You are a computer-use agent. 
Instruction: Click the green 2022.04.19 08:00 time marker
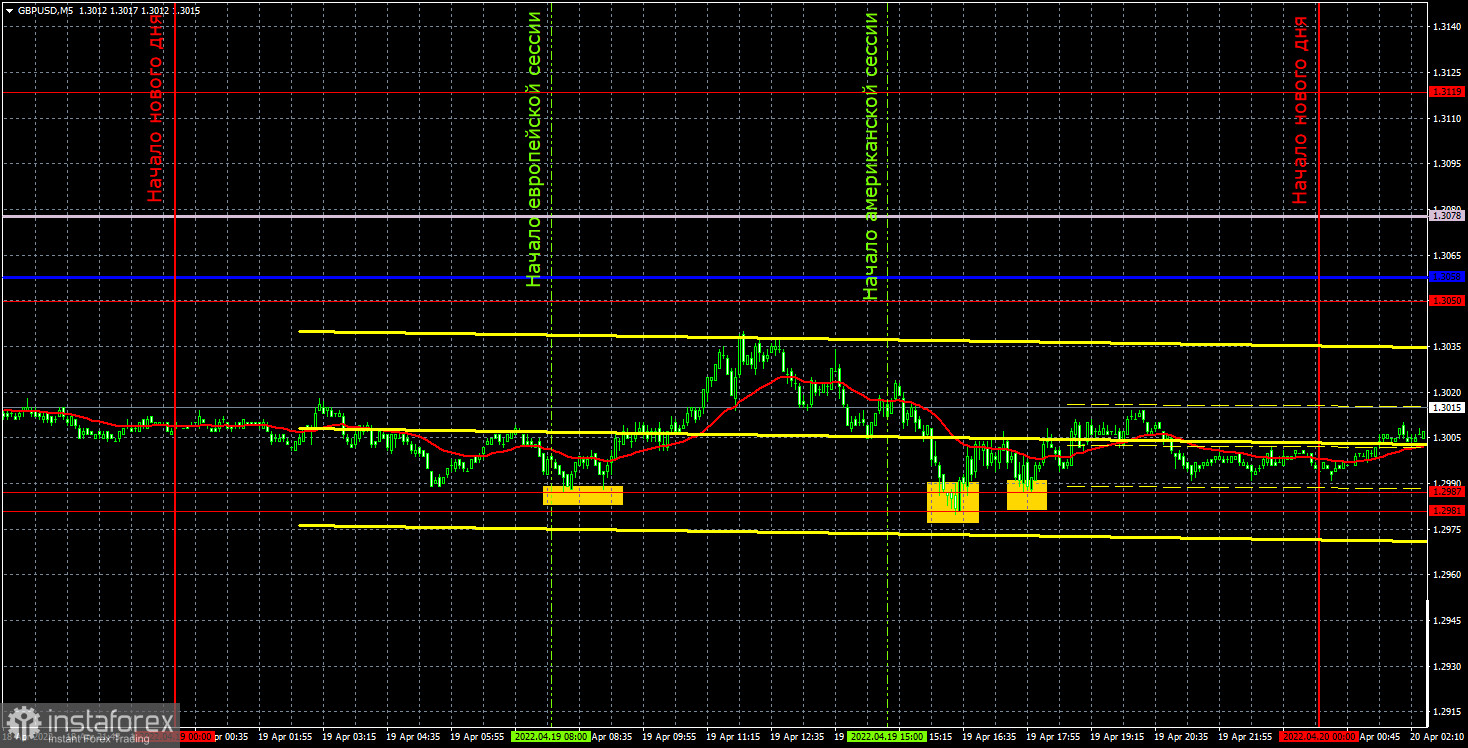(x=550, y=736)
